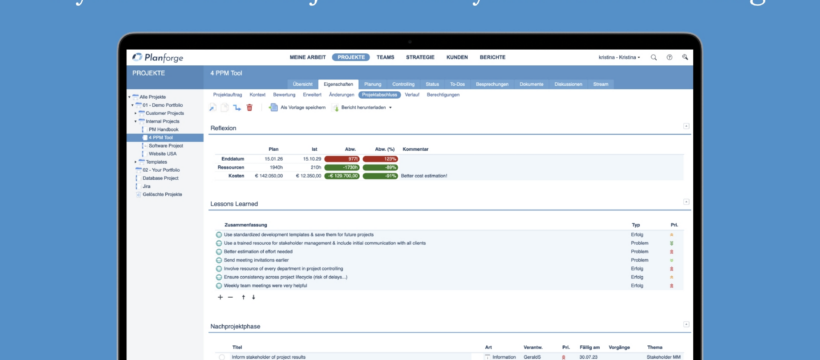Open STRATEGIE in main navigation
The height and width of the screenshot is (360, 820).
(420, 58)
